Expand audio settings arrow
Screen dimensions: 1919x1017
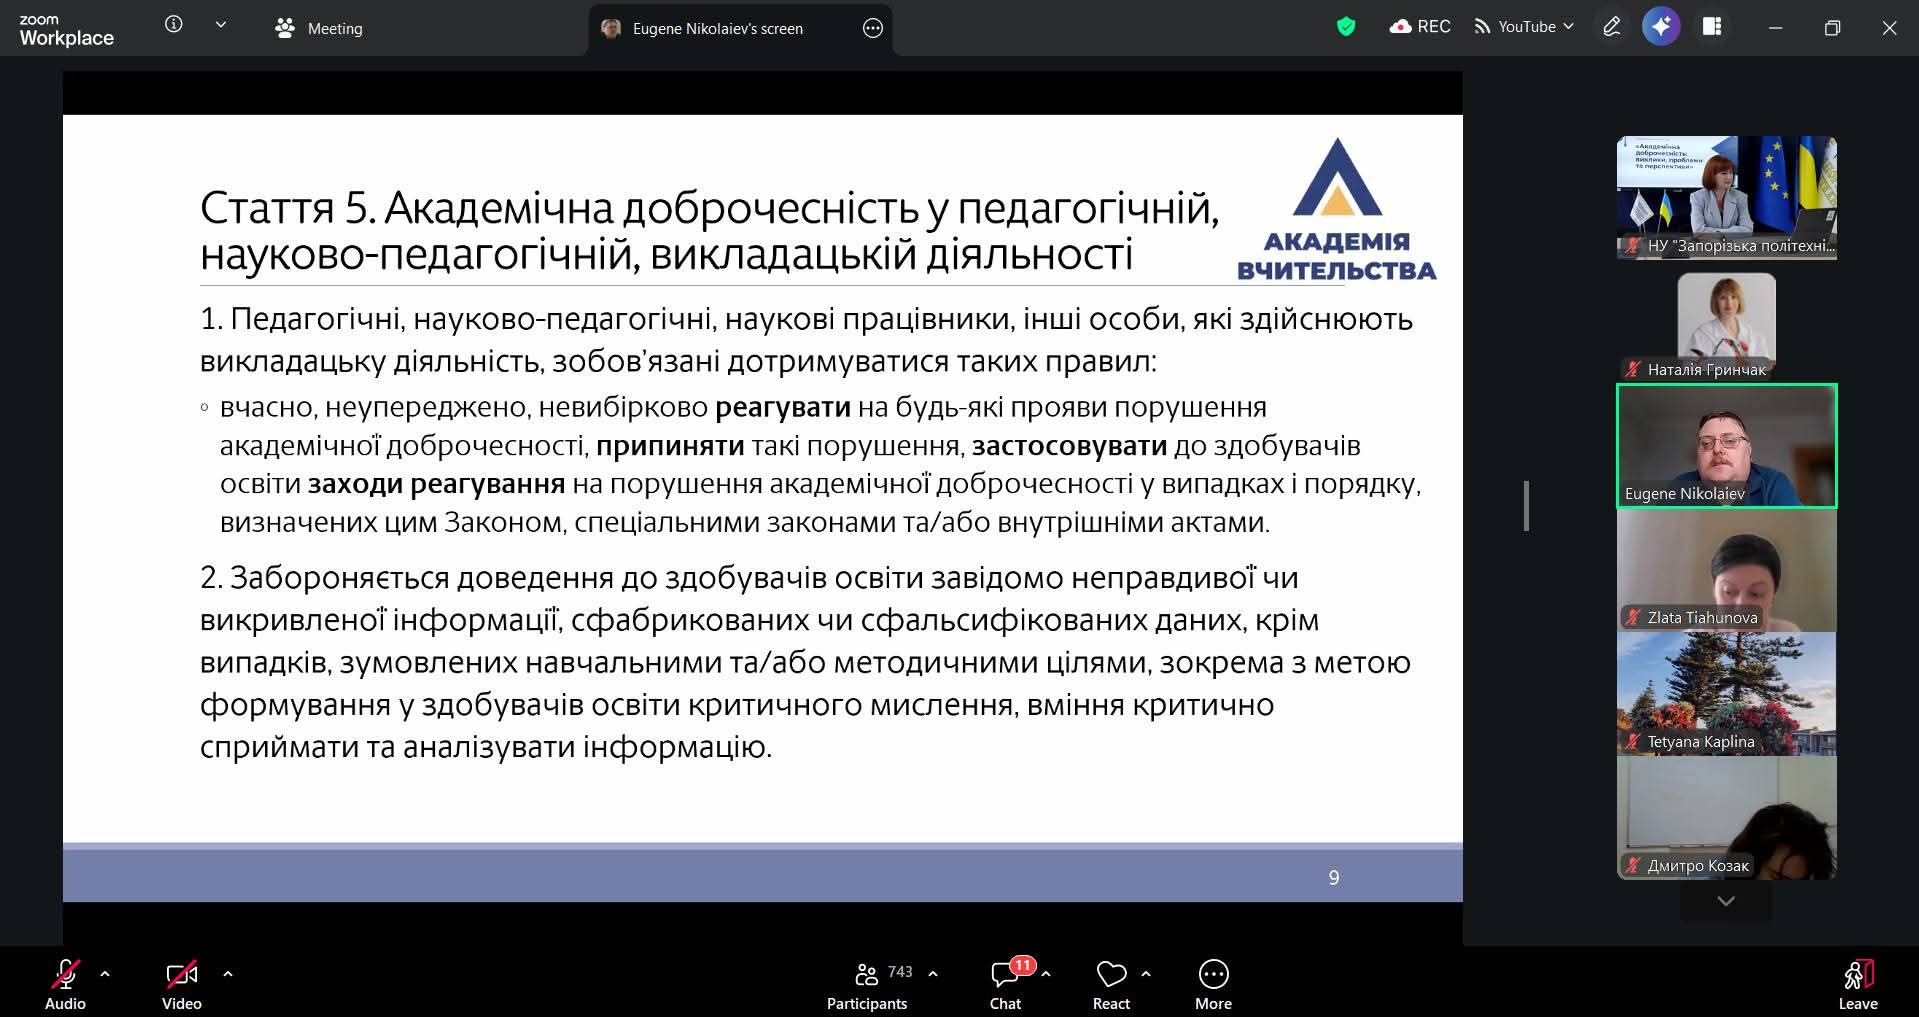[105, 973]
